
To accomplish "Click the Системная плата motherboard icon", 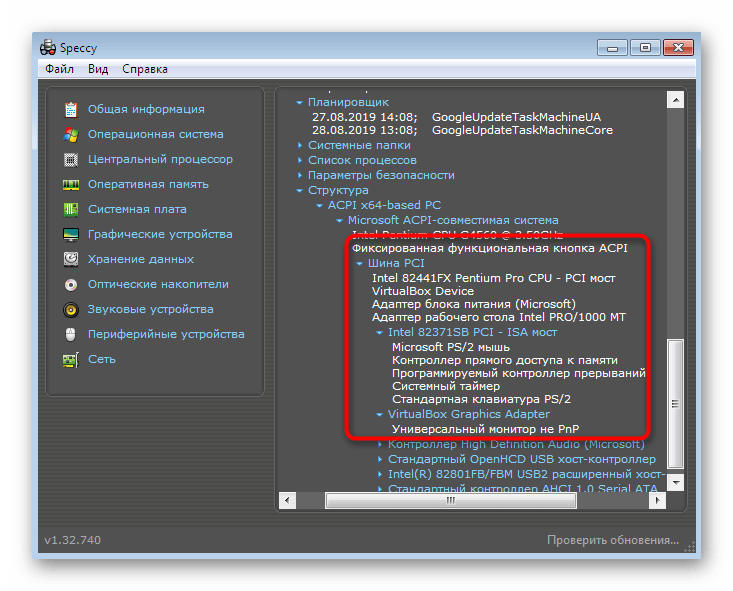I will pos(71,209).
